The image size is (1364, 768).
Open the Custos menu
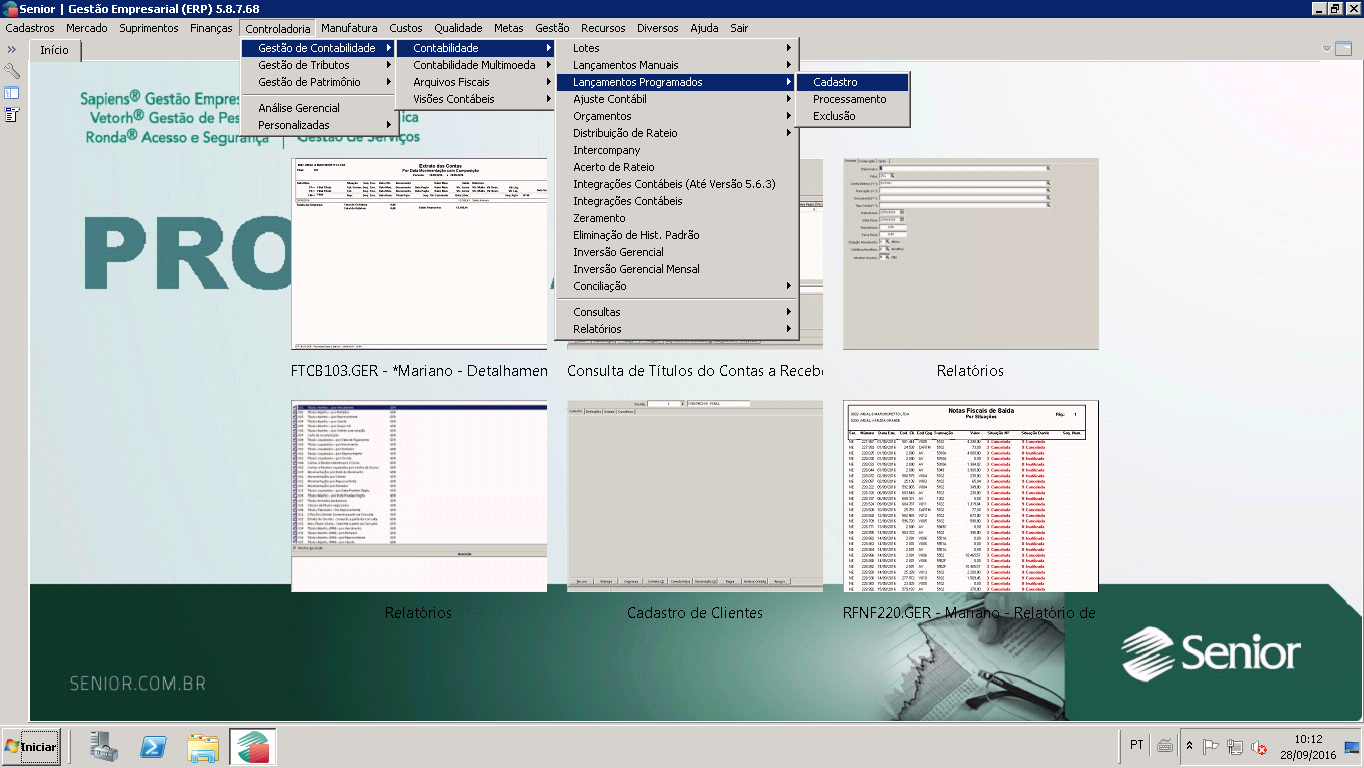(406, 28)
